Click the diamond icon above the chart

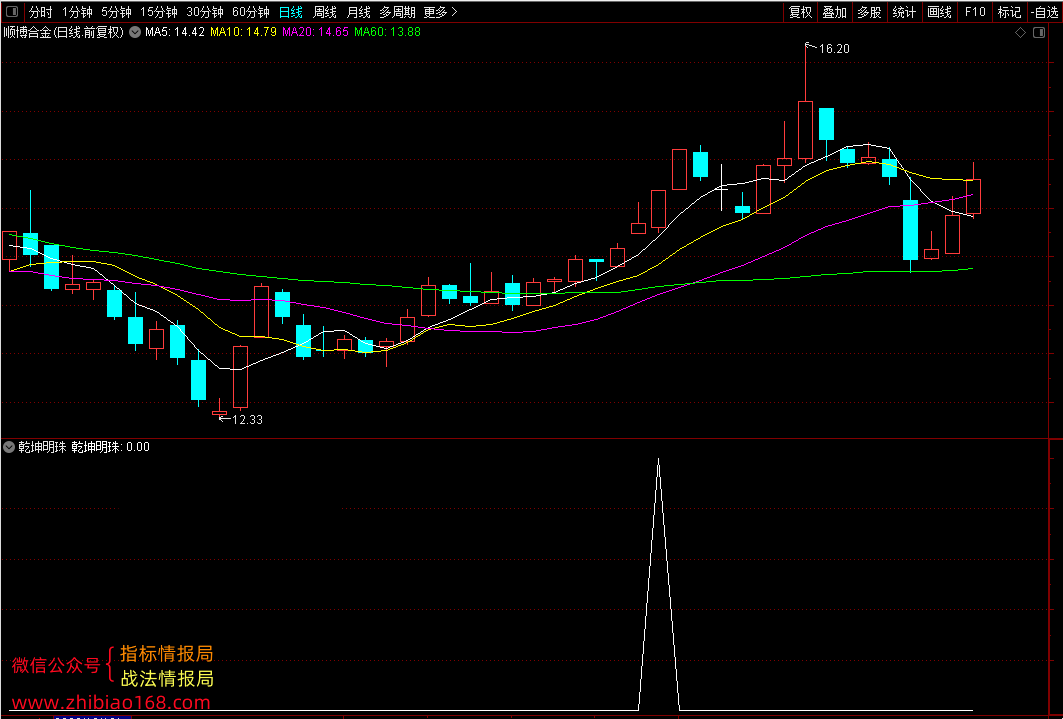click(1020, 33)
